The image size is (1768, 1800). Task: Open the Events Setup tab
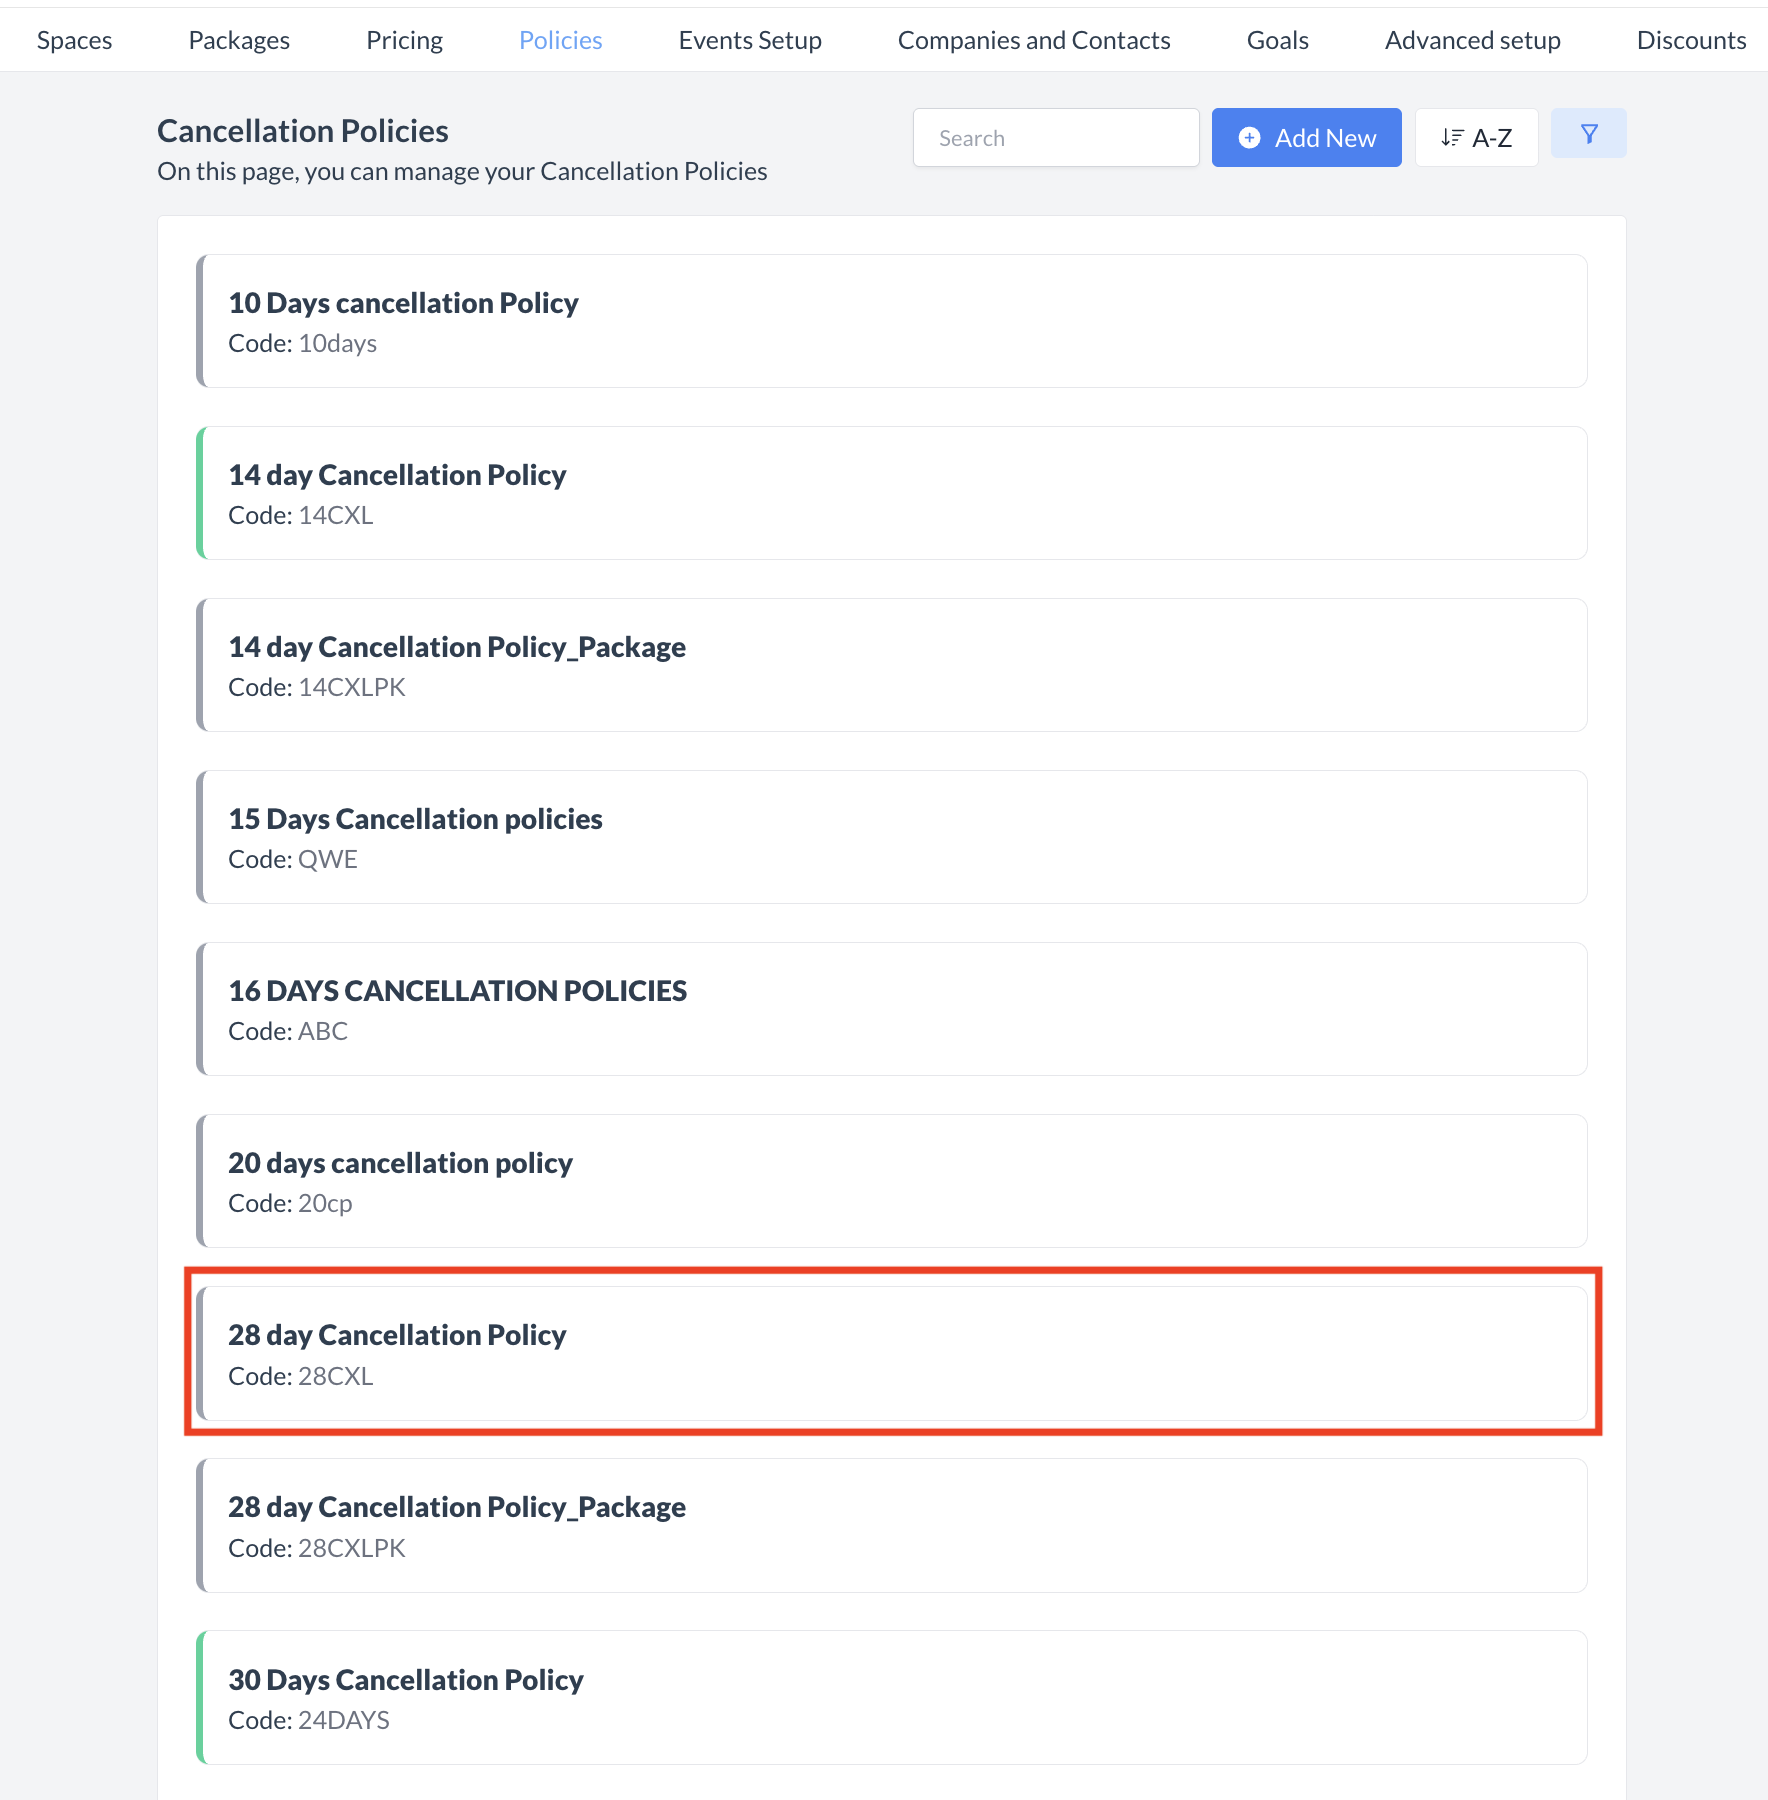point(750,40)
